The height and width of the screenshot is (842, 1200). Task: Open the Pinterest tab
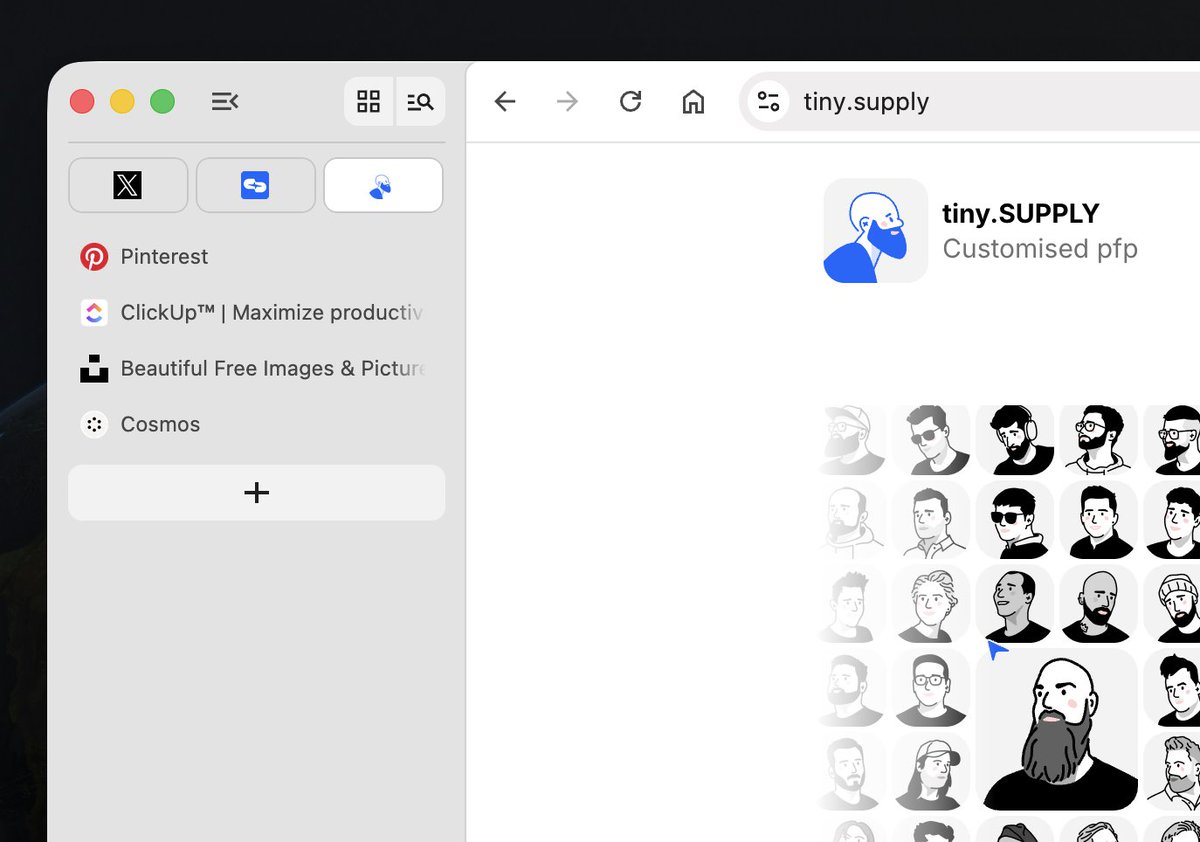256,257
